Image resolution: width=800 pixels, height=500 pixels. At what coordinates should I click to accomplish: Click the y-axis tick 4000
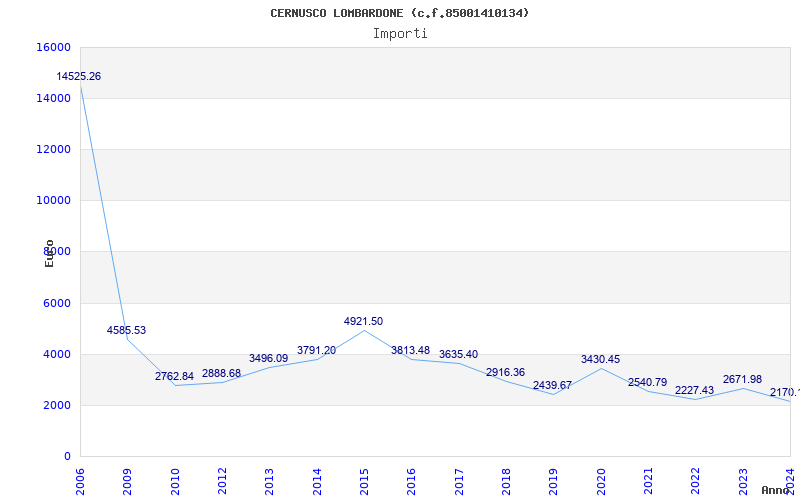pyautogui.click(x=56, y=355)
